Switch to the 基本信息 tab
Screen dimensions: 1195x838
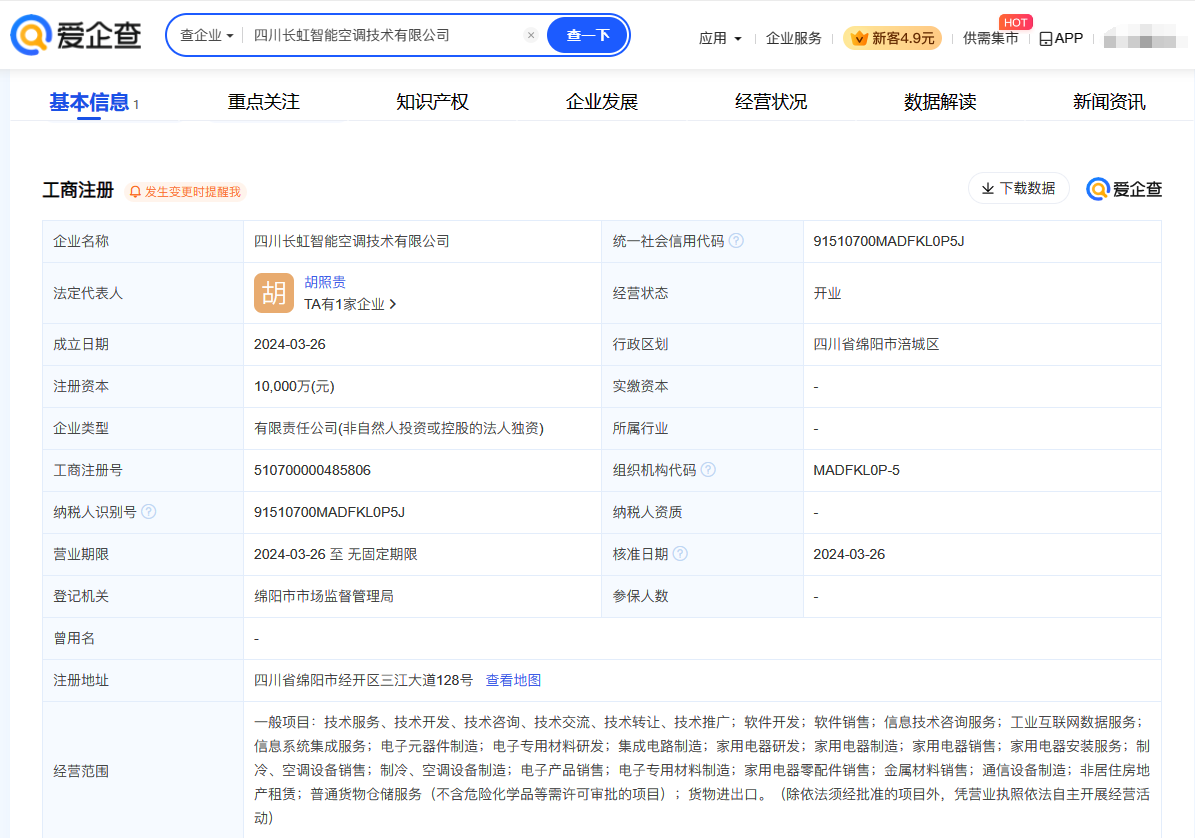pyautogui.click(x=89, y=102)
